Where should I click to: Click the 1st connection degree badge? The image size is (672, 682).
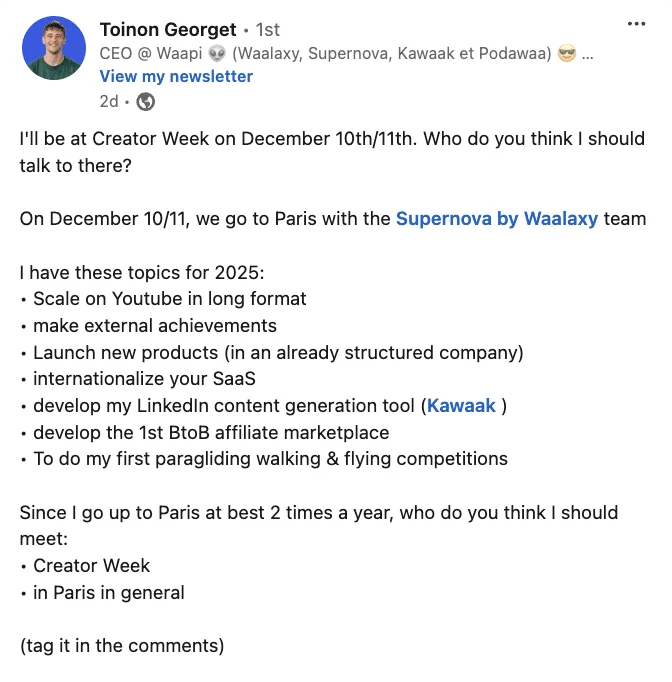click(x=267, y=30)
